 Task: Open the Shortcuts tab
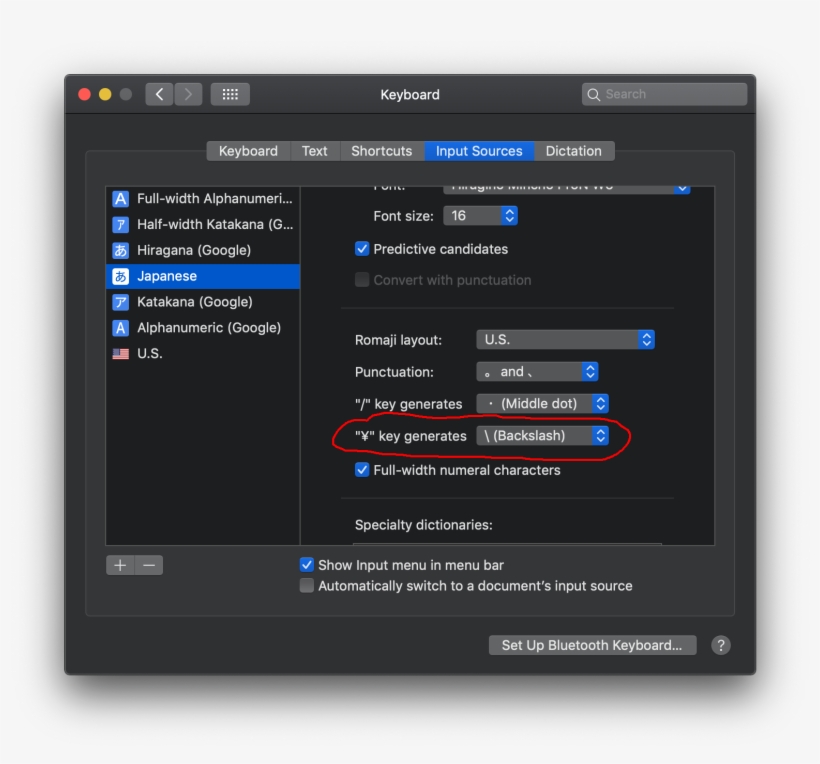(x=382, y=150)
